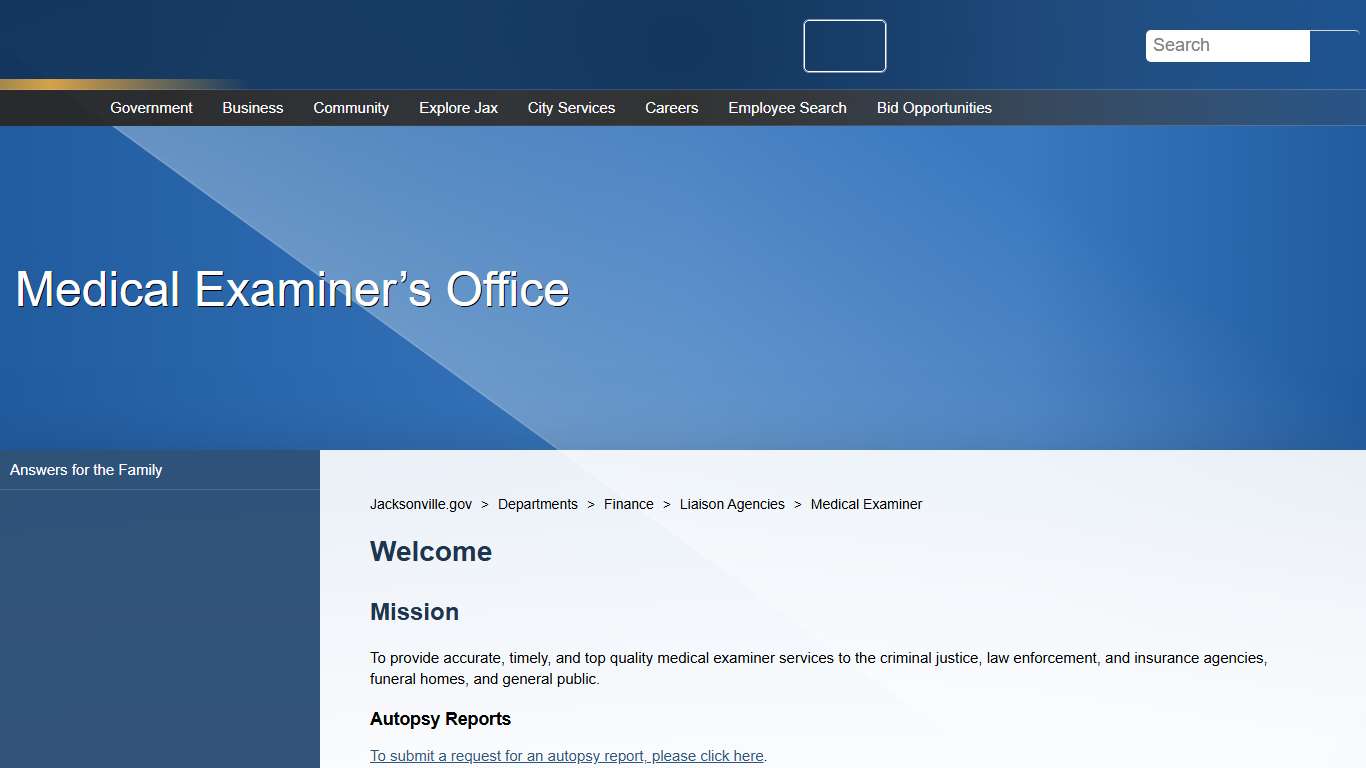The height and width of the screenshot is (768, 1366).
Task: Select Community in the navigation bar
Action: coord(351,107)
